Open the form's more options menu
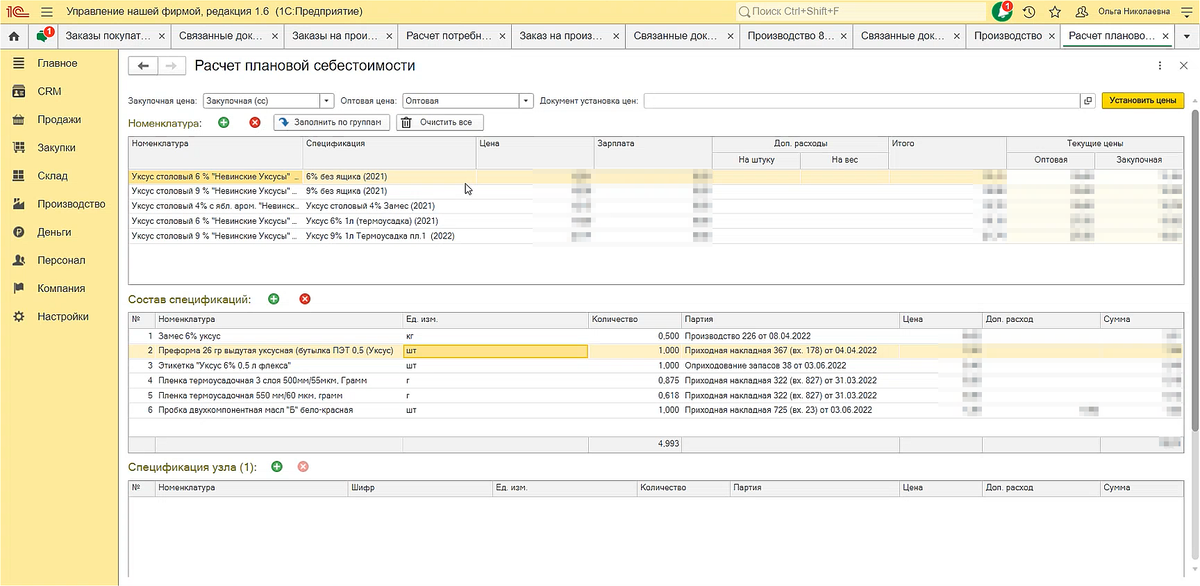The height and width of the screenshot is (586, 1200). pos(1159,66)
